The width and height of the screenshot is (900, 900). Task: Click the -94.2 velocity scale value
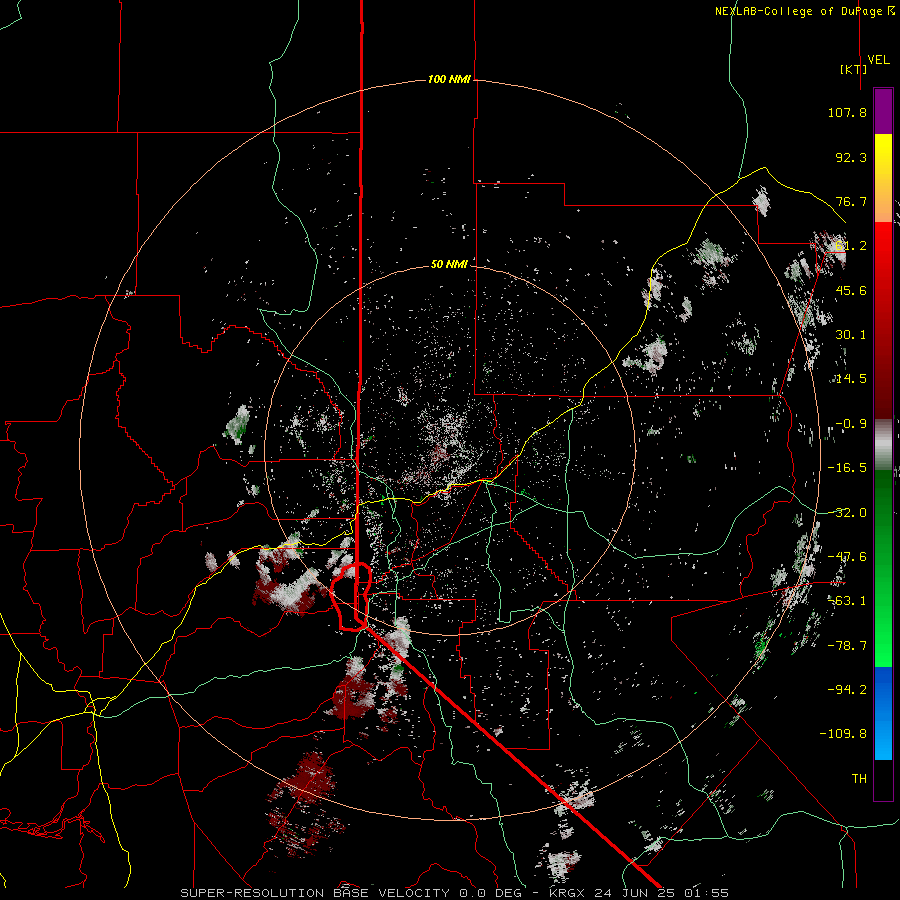[847, 689]
